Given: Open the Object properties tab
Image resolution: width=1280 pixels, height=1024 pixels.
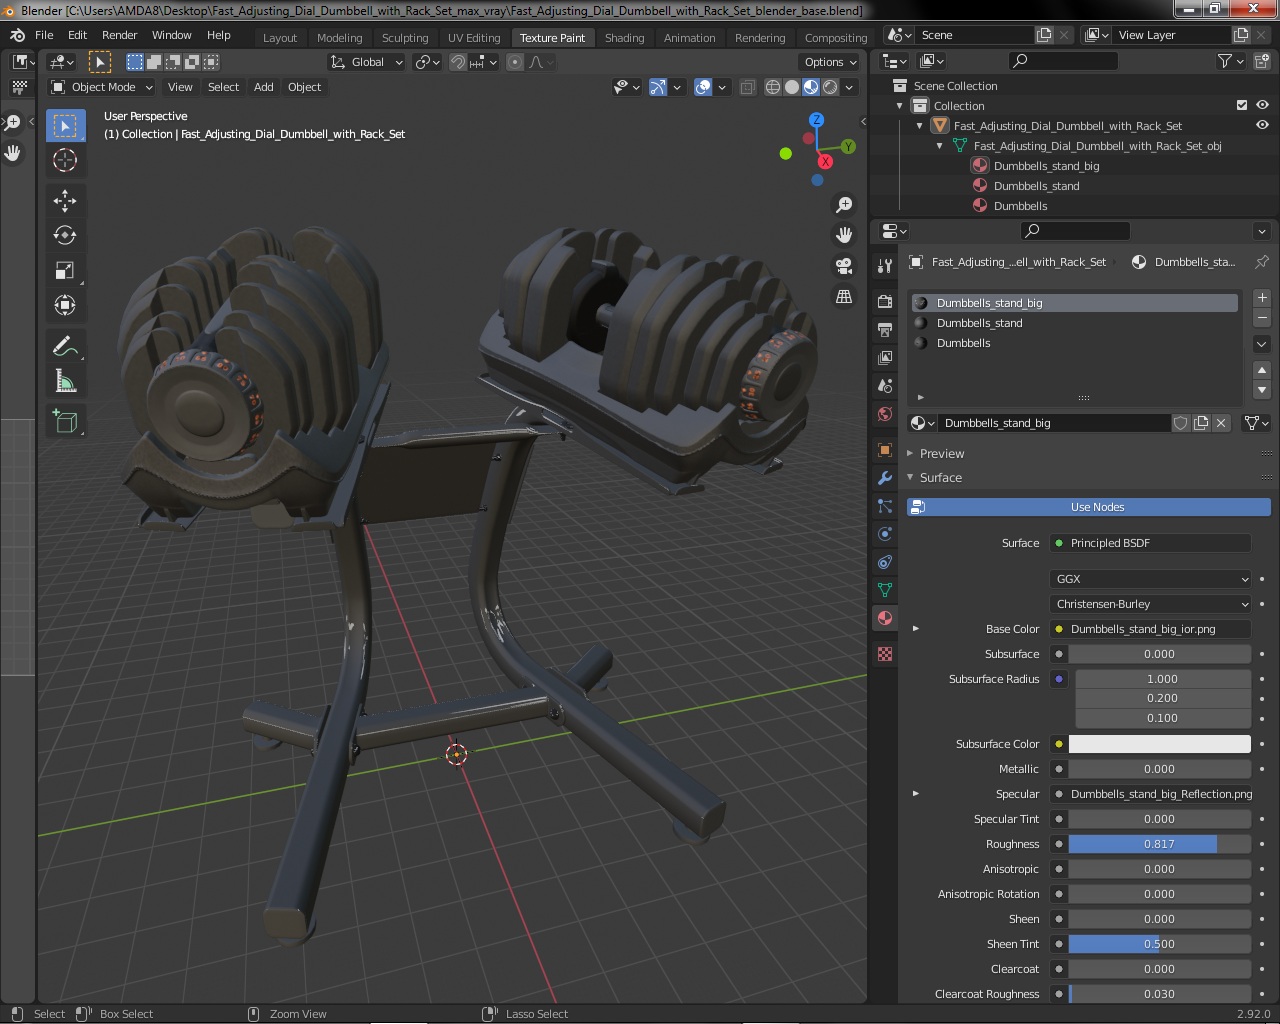Looking at the screenshot, I should pos(885,450).
